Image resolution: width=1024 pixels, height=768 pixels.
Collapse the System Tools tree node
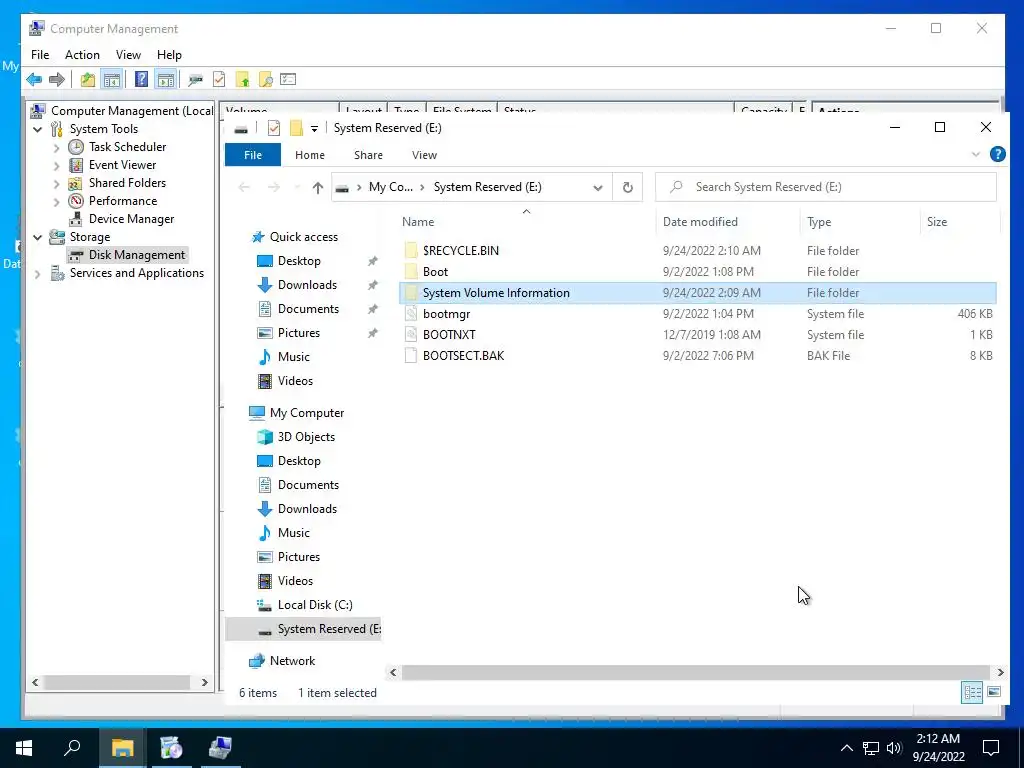point(38,129)
